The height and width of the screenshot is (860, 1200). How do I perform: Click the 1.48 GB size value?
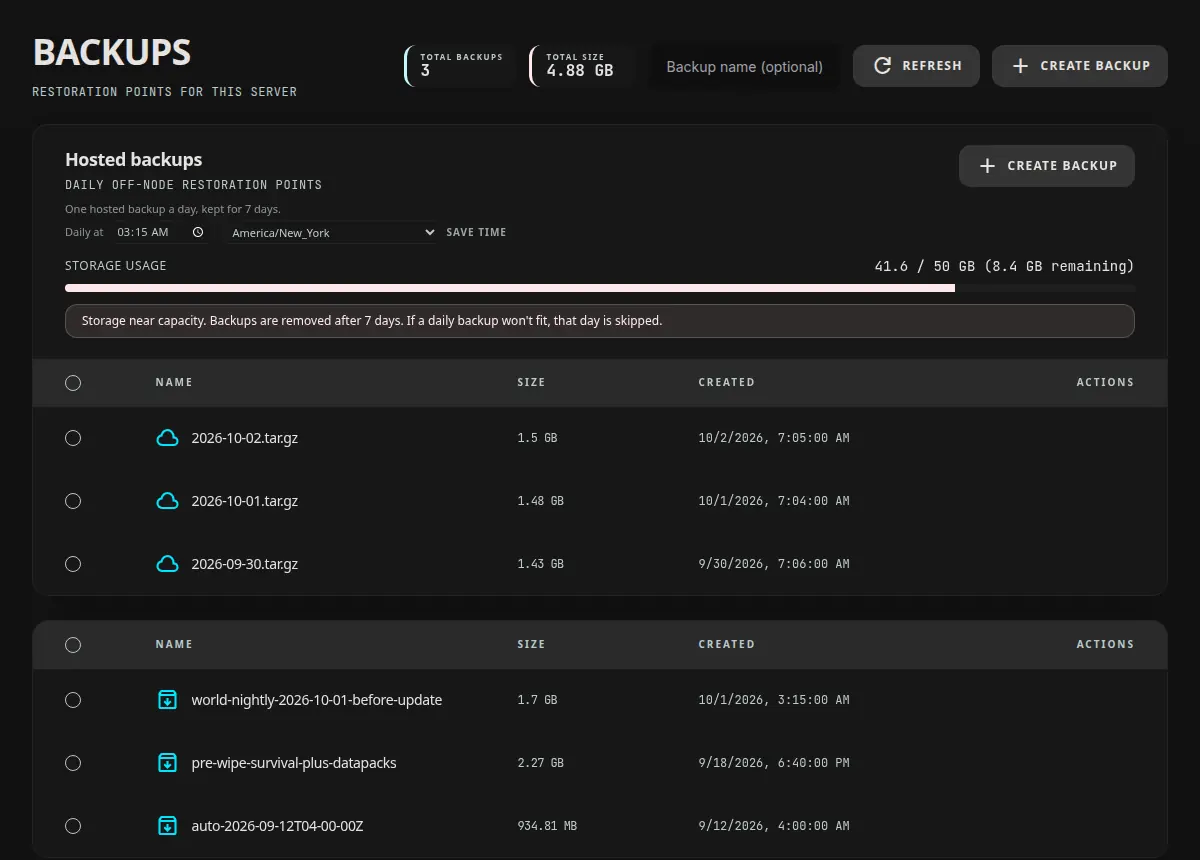tap(540, 501)
